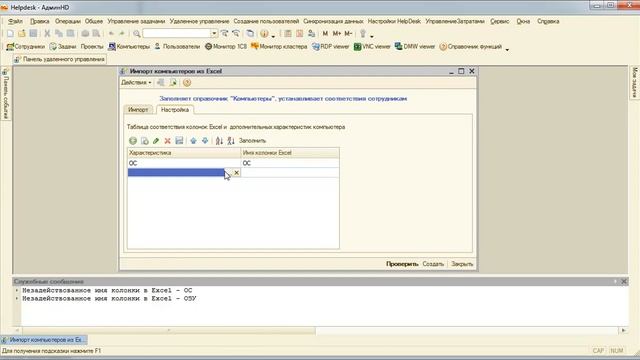Open the Сервис menu
The width and height of the screenshot is (640, 360).
tap(500, 21)
